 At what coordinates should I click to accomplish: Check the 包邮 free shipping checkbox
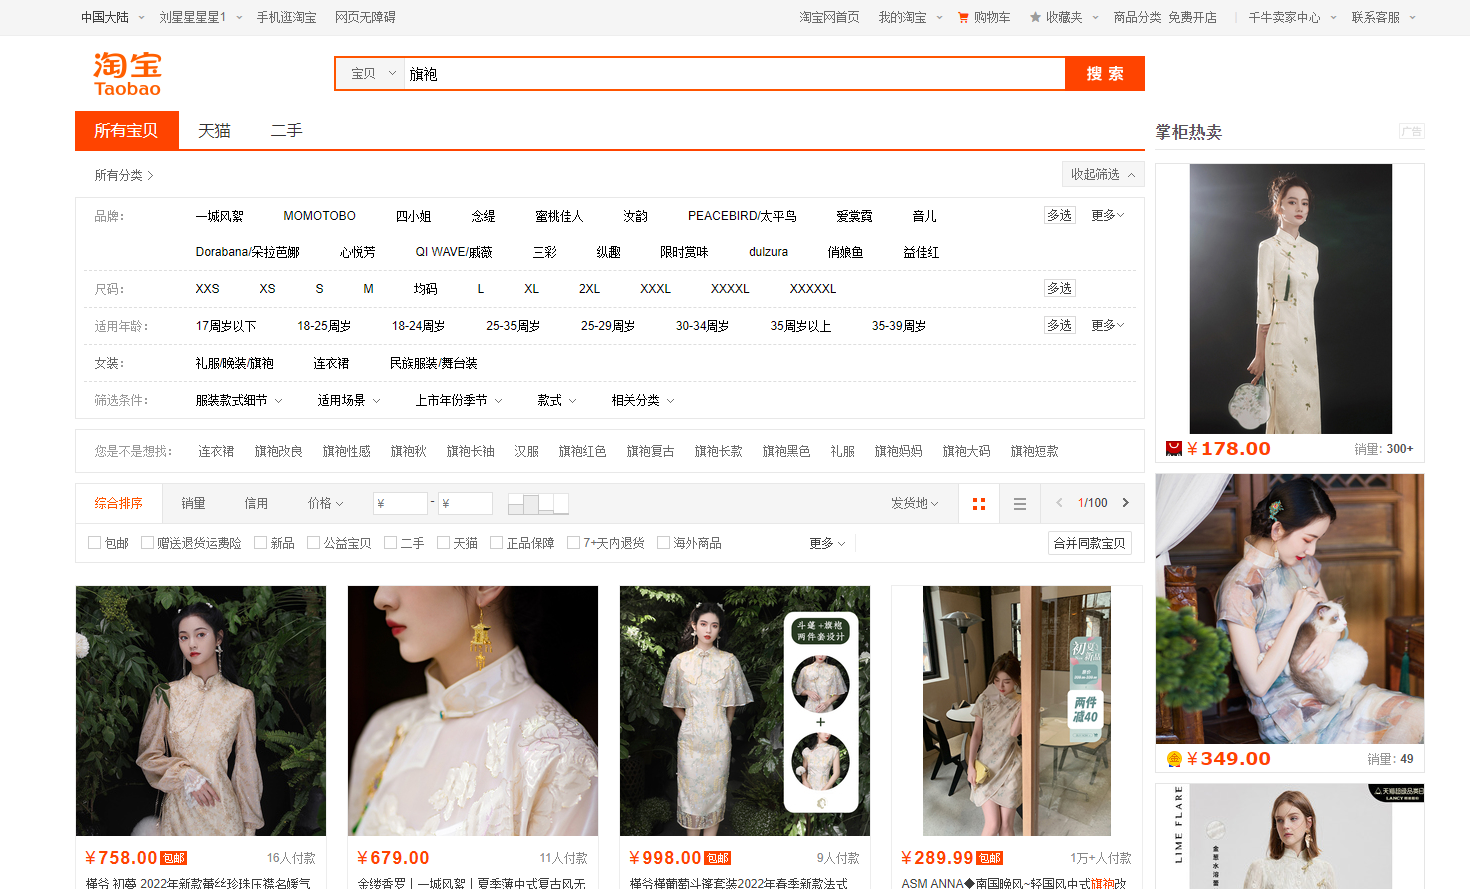click(x=94, y=543)
